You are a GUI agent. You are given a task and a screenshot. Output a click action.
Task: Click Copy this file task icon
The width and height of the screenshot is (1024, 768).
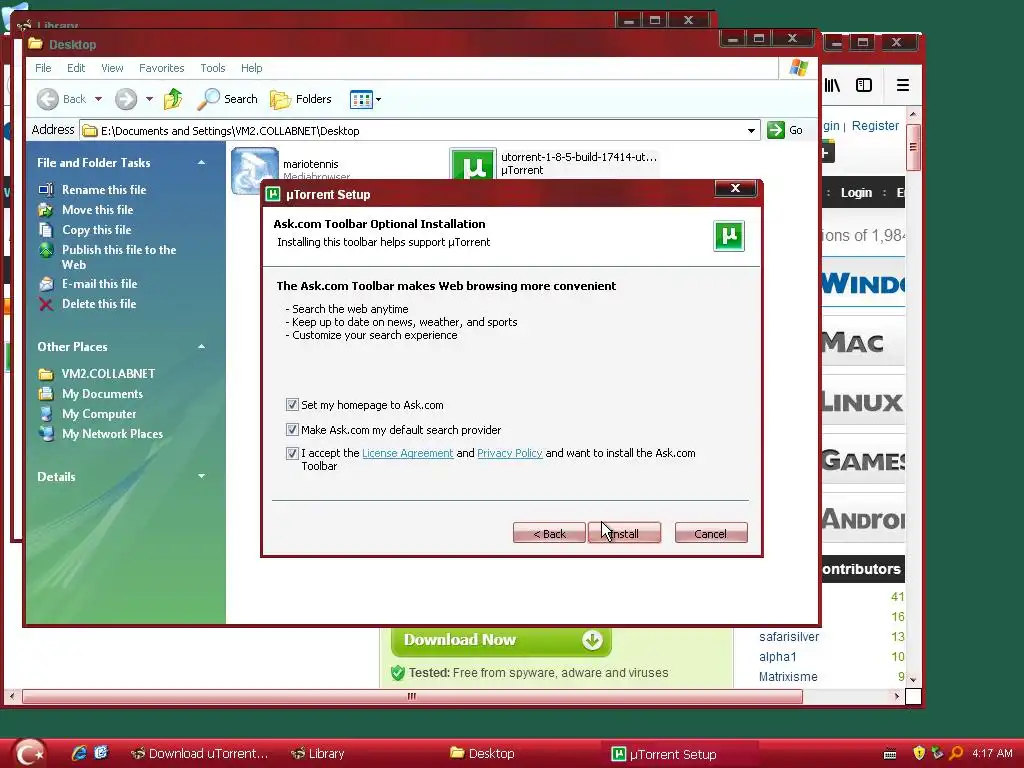(x=46, y=230)
